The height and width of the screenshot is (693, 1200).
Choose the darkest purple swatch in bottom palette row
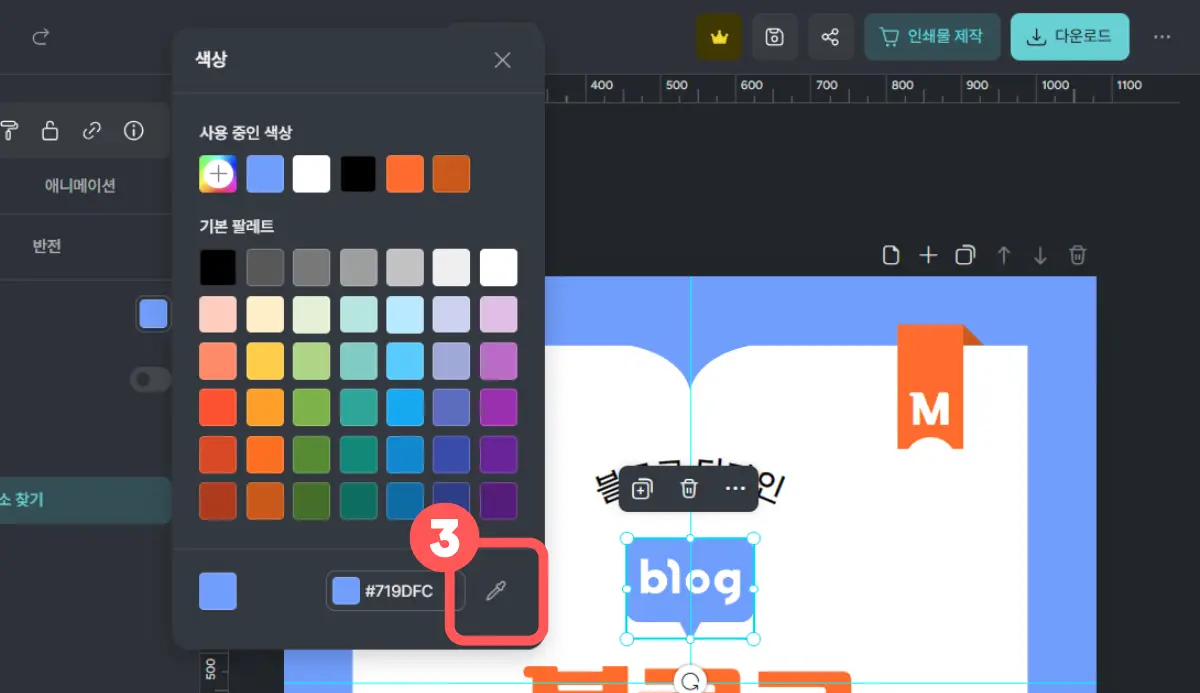(498, 501)
